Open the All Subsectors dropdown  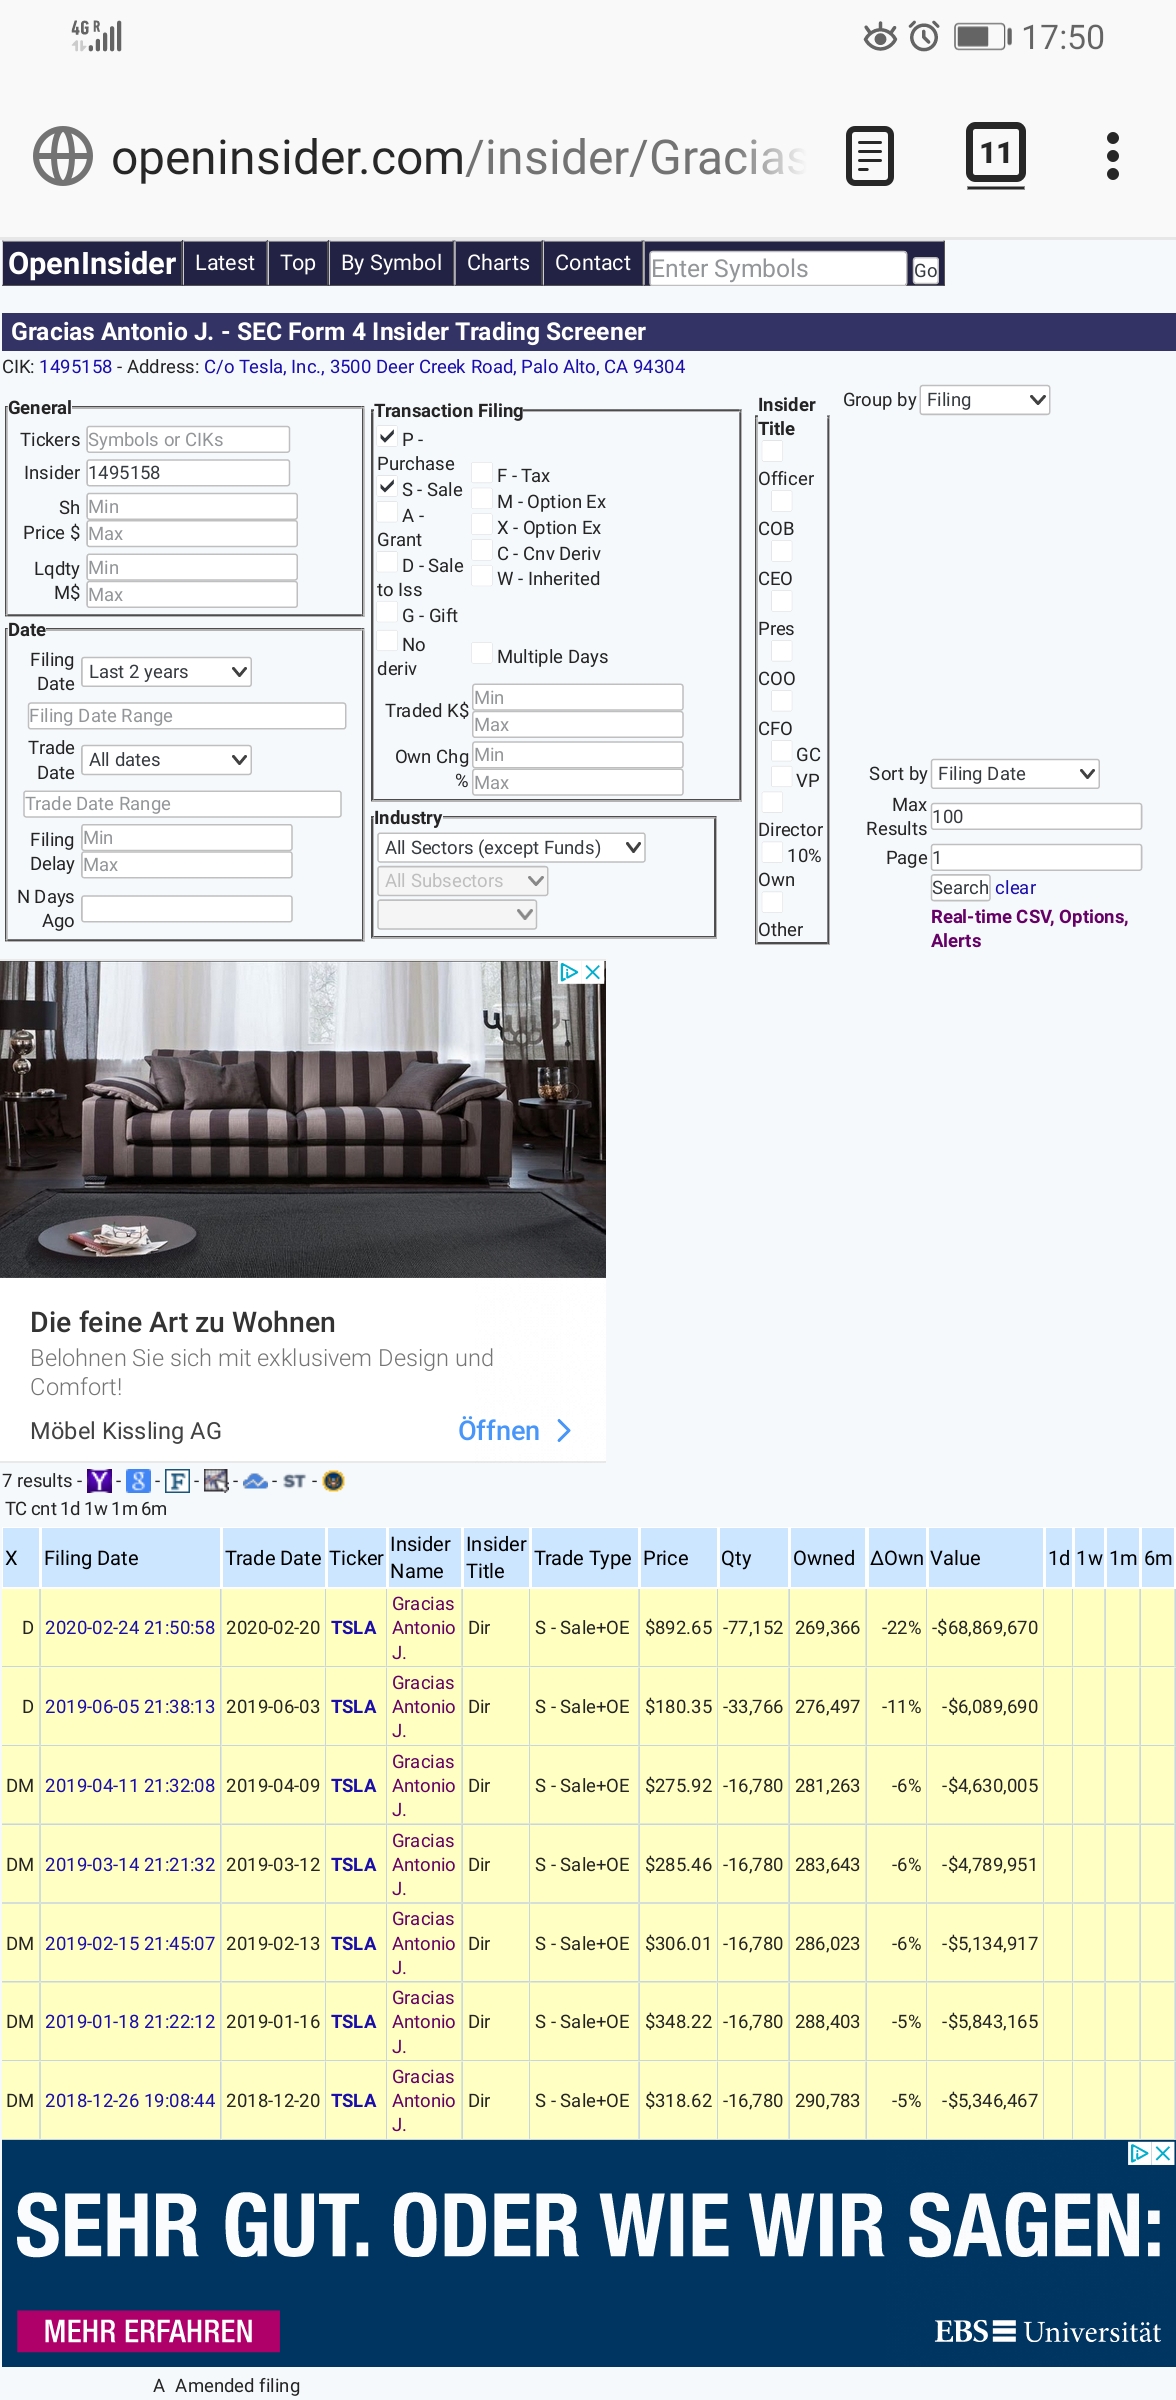click(463, 881)
